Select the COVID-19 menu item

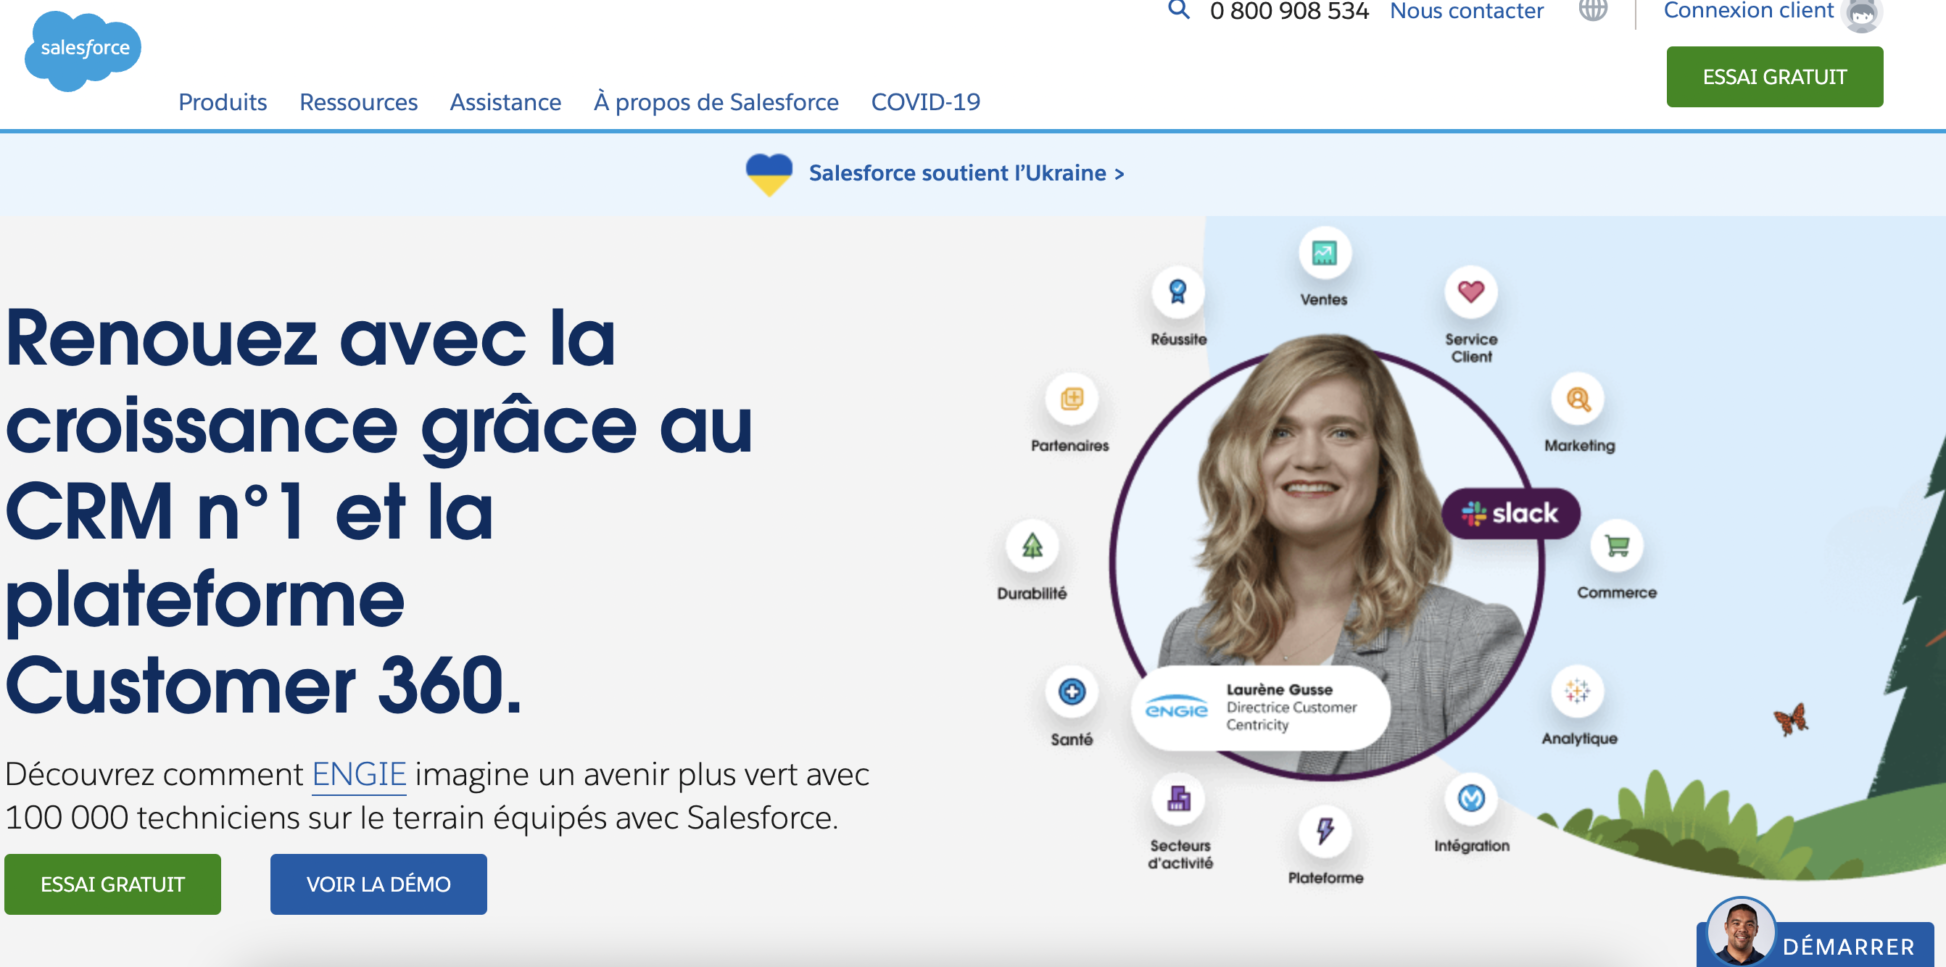coord(925,102)
